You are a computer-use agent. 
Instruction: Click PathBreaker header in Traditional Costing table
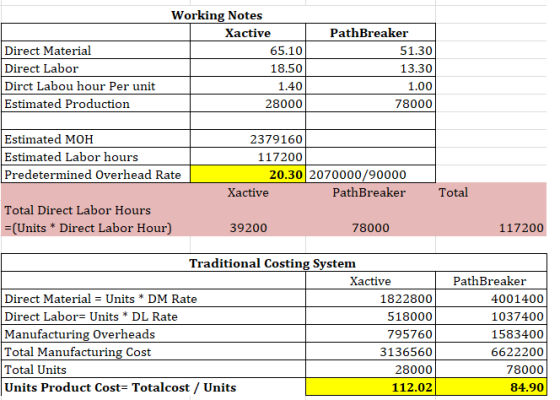[x=490, y=281]
